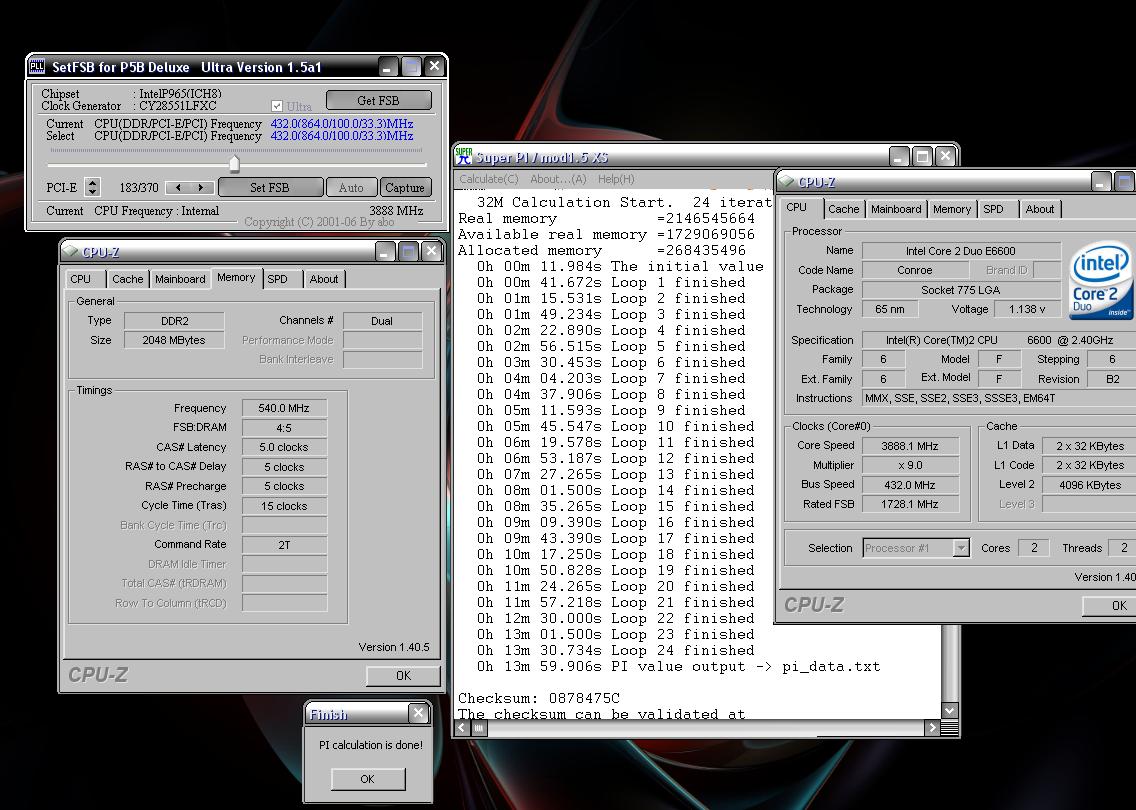
Task: Click the Auto button in SetFSB
Action: (351, 187)
